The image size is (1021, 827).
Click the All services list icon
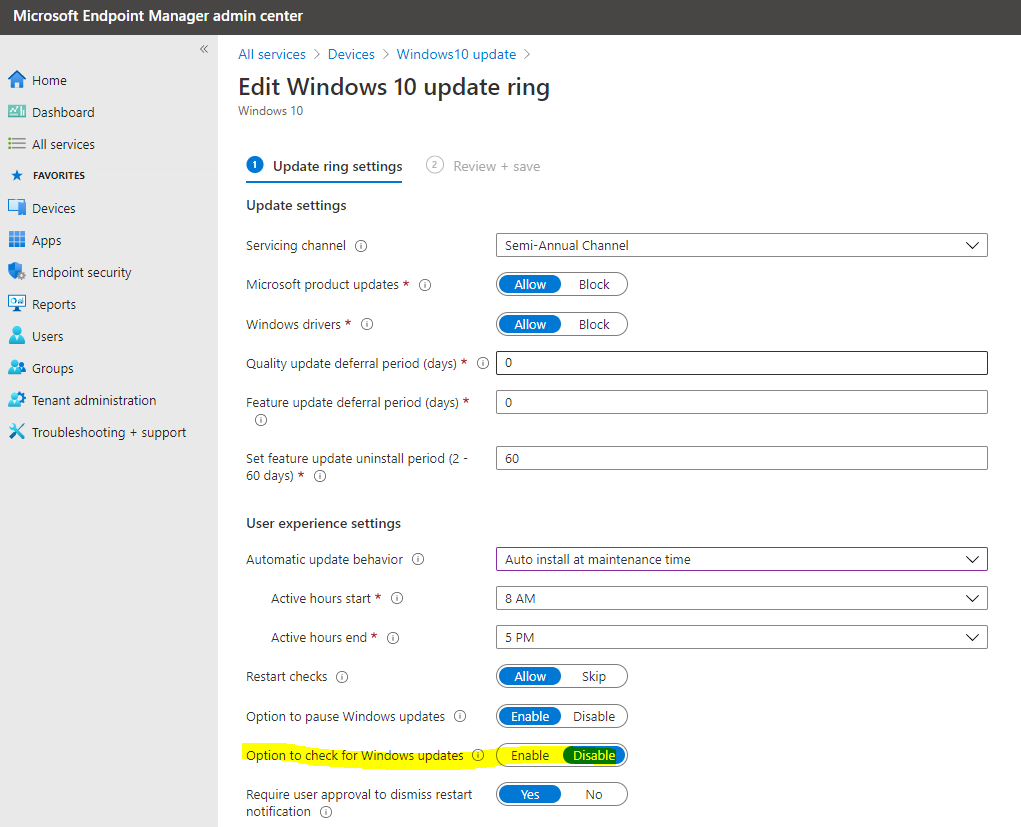(x=17, y=143)
